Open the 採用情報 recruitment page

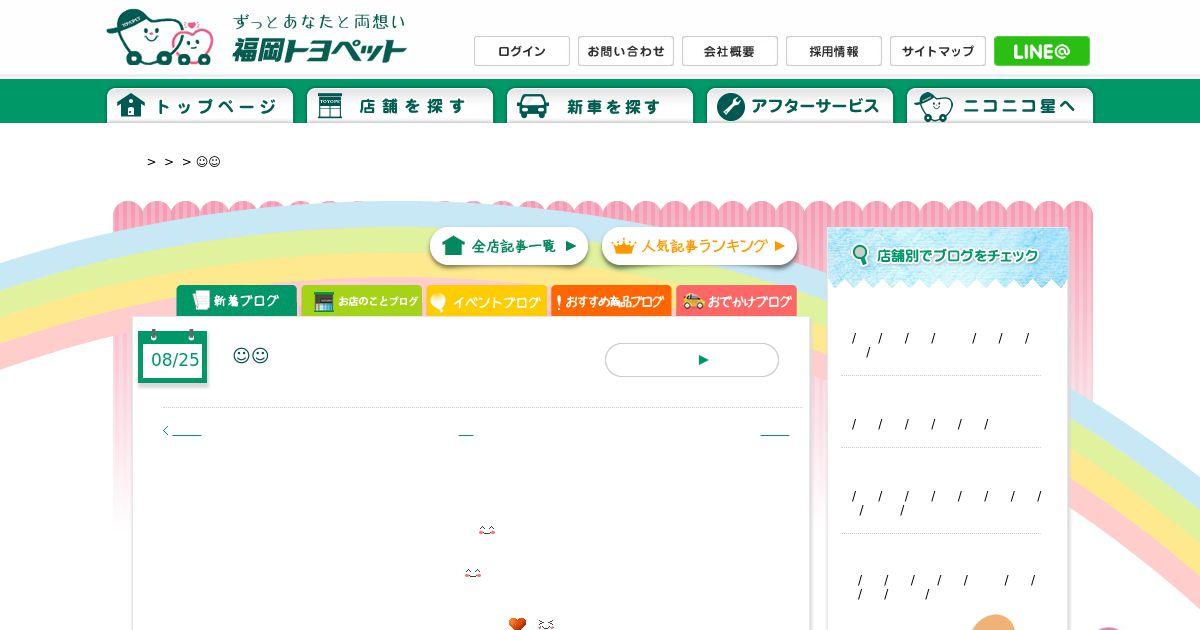click(834, 51)
